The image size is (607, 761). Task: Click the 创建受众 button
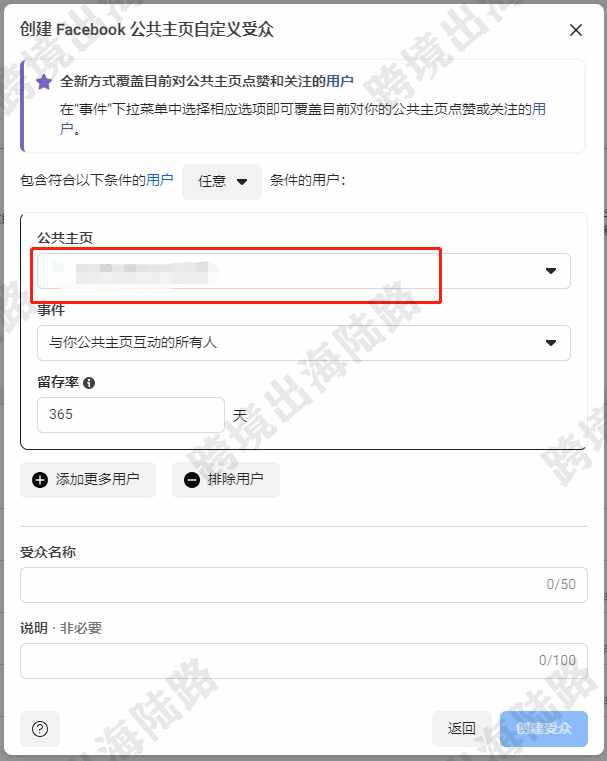[x=544, y=728]
